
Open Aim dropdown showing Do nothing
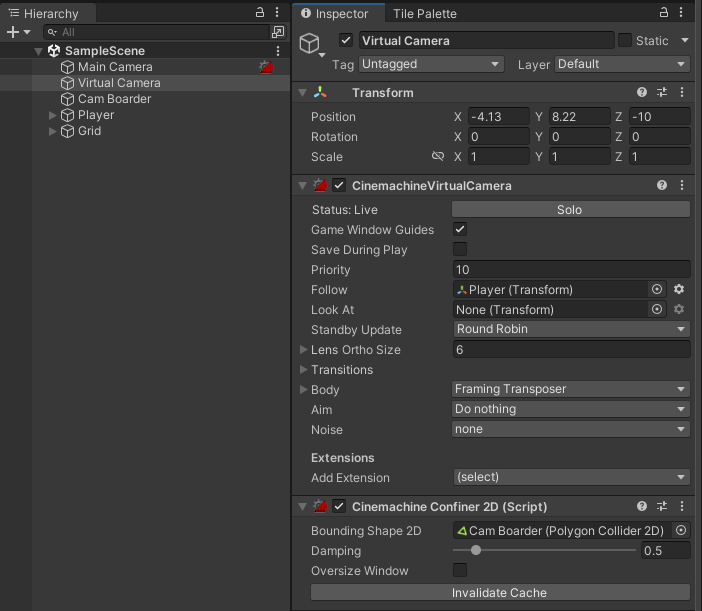point(571,409)
